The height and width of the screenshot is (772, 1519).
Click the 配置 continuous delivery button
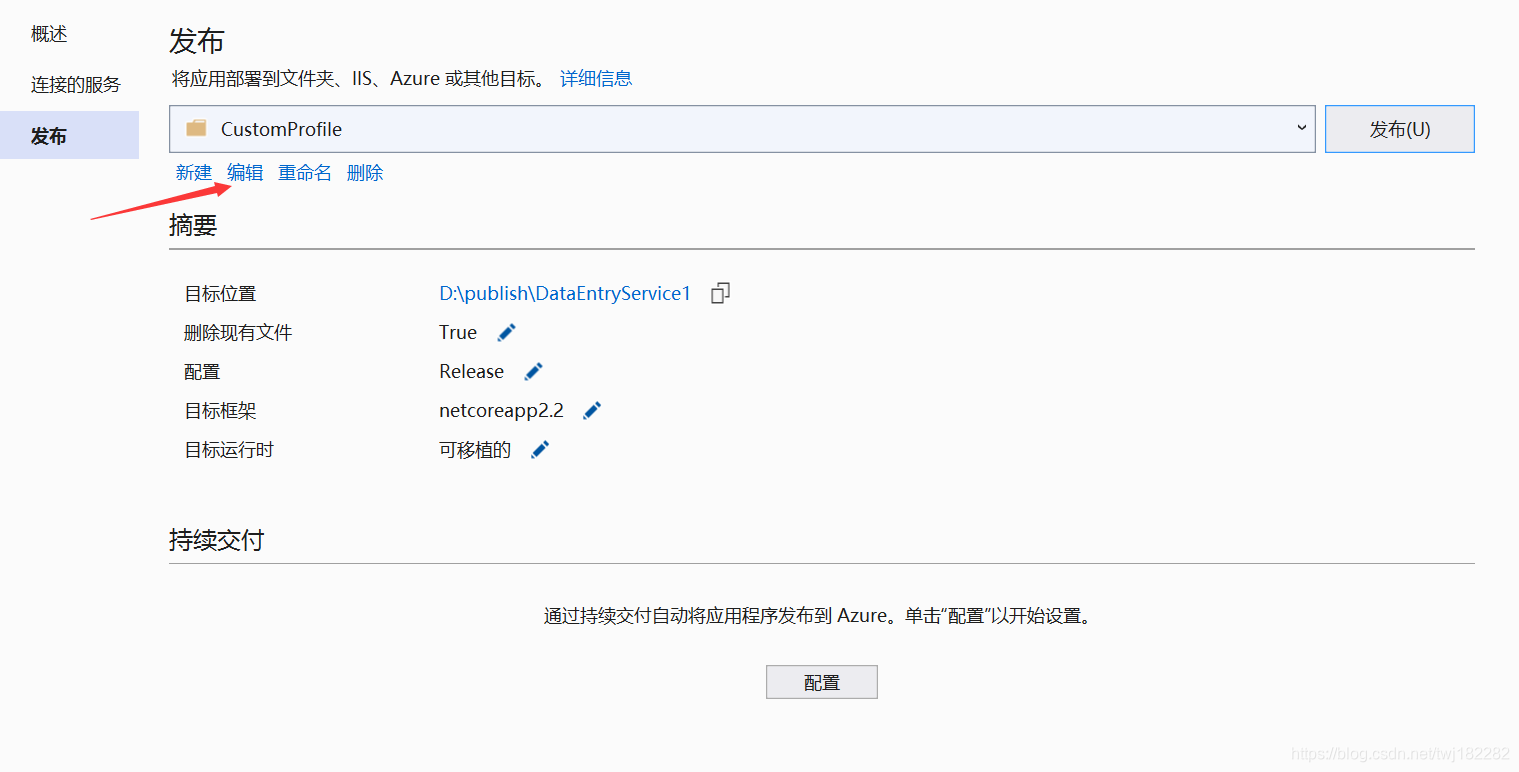[822, 682]
